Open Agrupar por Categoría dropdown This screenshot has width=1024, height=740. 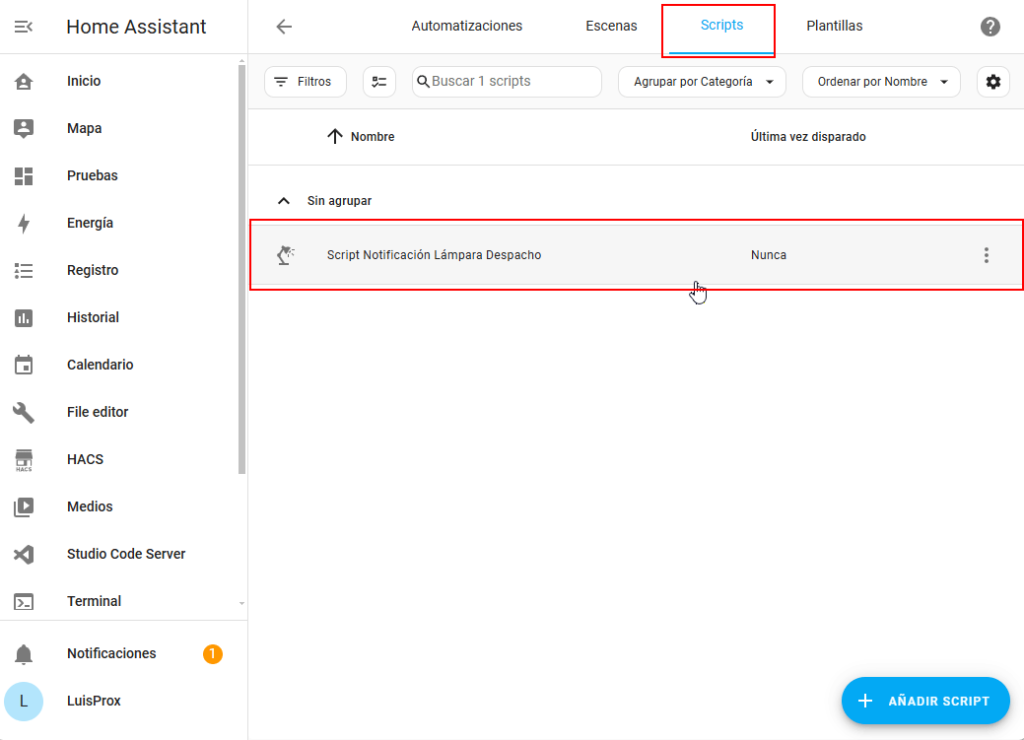tap(702, 82)
